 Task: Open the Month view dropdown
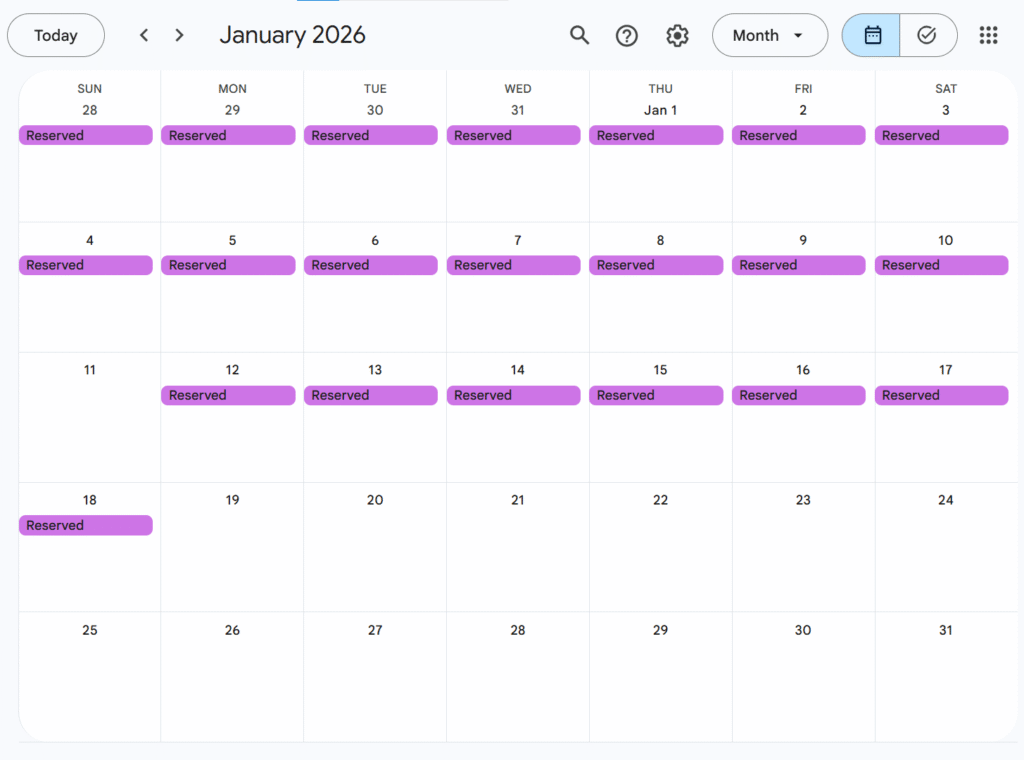(x=769, y=35)
